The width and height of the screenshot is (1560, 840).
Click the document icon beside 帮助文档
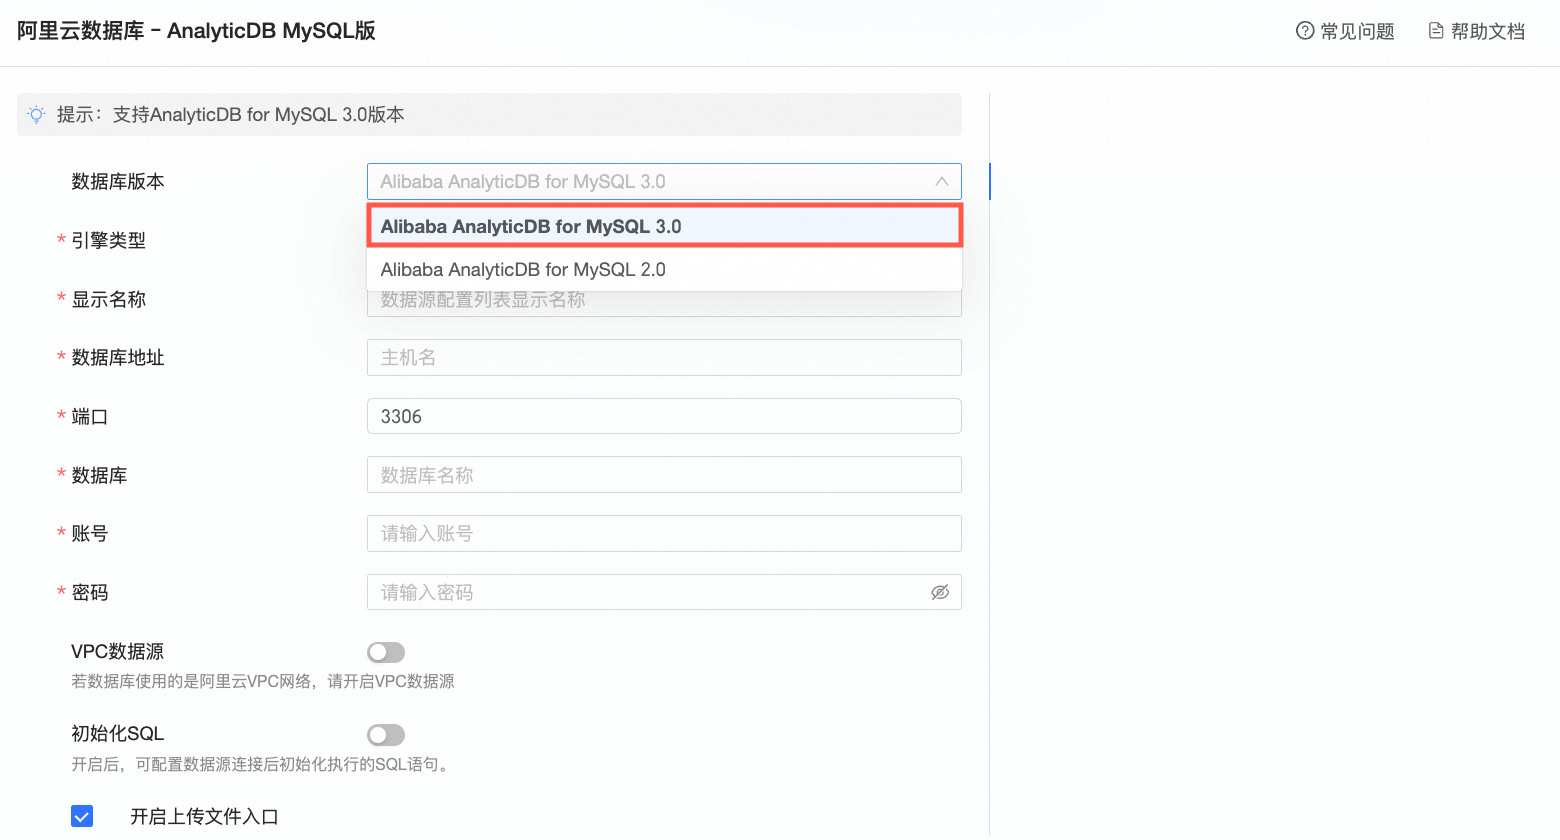(1436, 31)
